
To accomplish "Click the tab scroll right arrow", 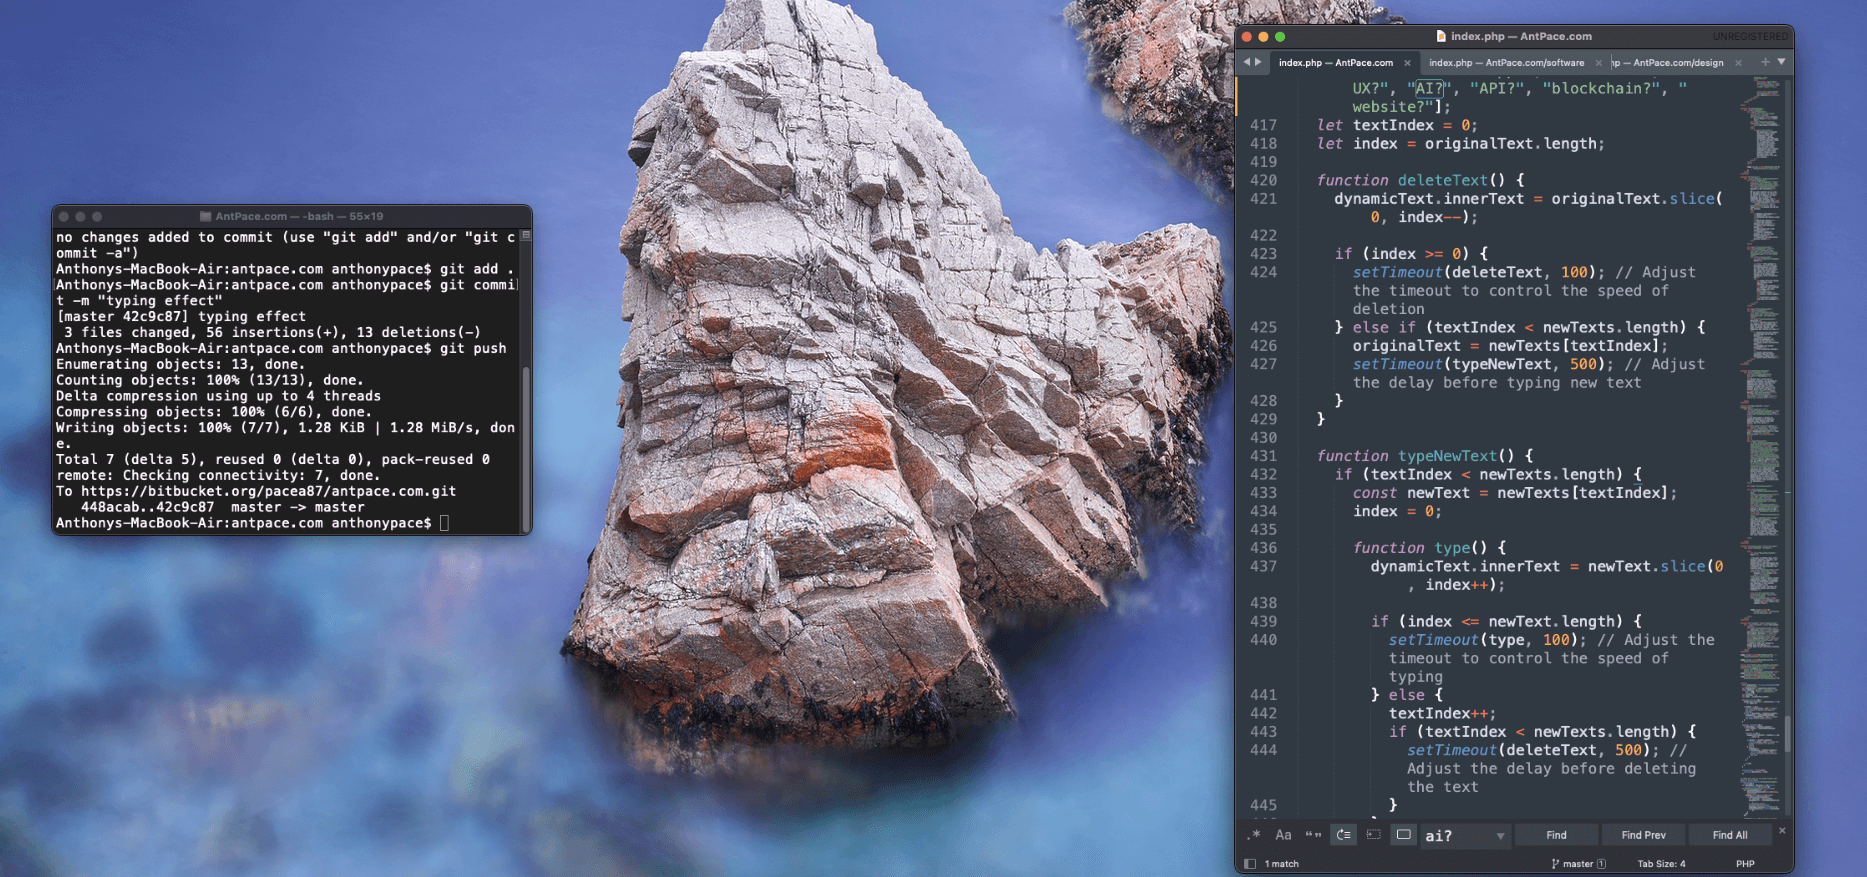I will coord(1258,62).
